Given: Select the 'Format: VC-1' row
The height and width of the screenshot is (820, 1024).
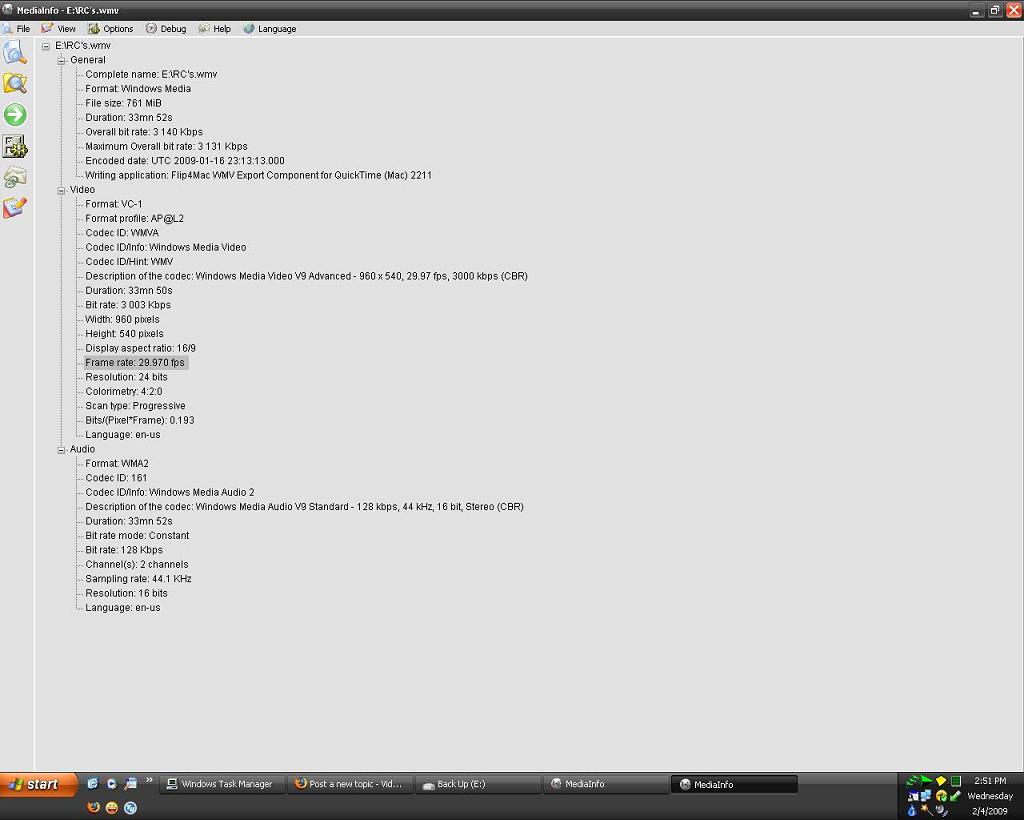Looking at the screenshot, I should tap(114, 204).
